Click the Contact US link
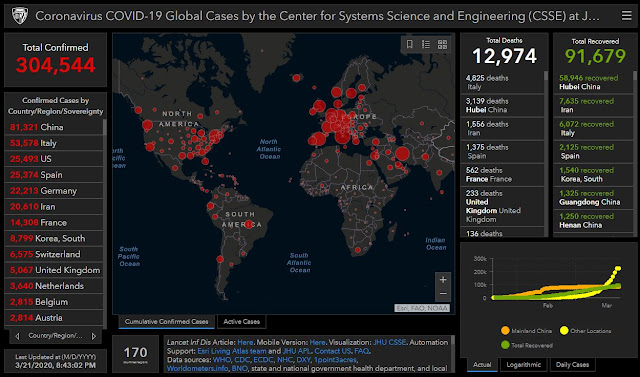The height and width of the screenshot is (377, 640). [x=333, y=351]
